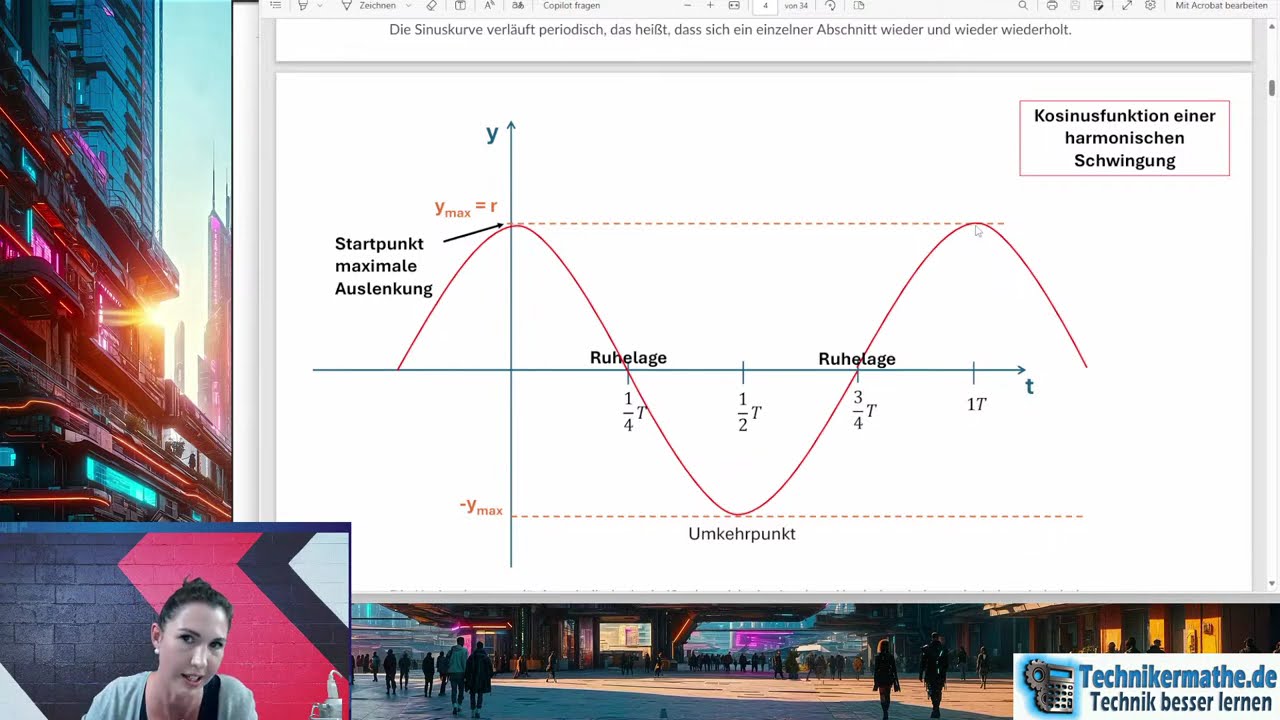The width and height of the screenshot is (1280, 720).
Task: Open the PDF settings gear icon
Action: click(x=1150, y=6)
